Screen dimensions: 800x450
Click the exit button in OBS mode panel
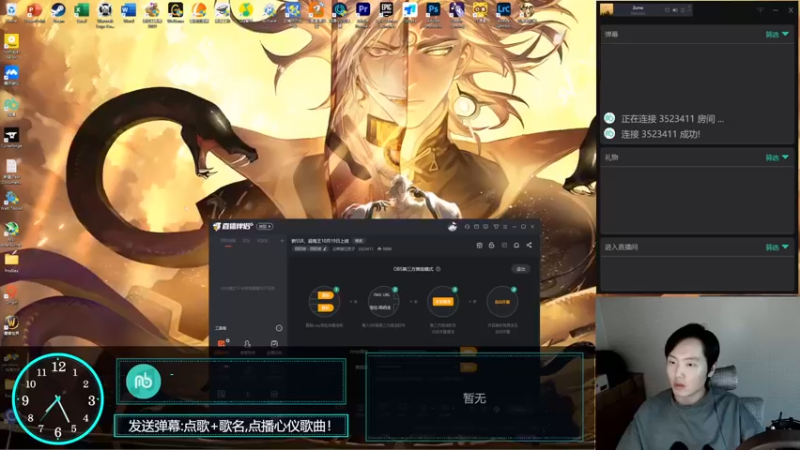[x=520, y=269]
